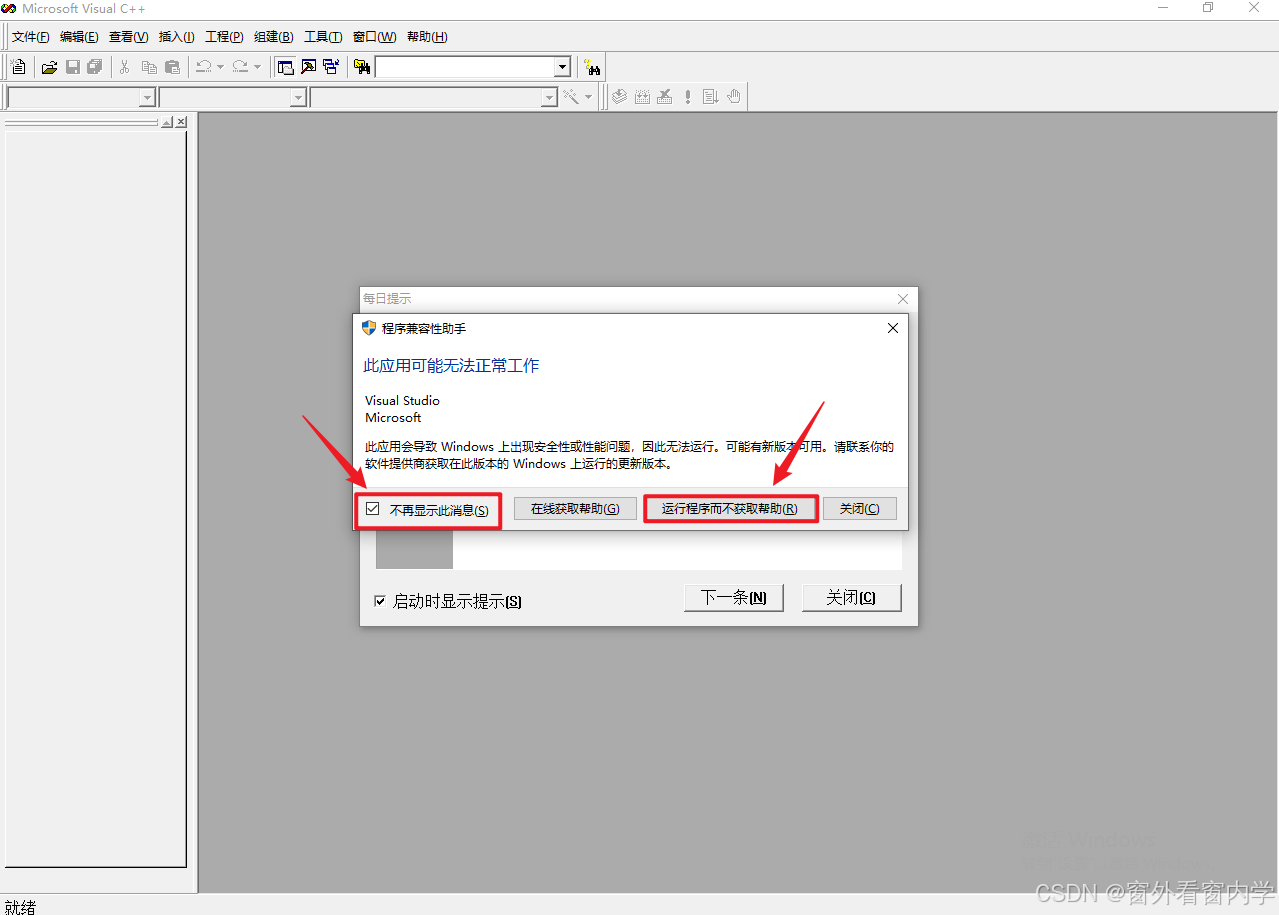This screenshot has width=1279, height=915.
Task: Open the 工程(P) menu
Action: (x=224, y=37)
